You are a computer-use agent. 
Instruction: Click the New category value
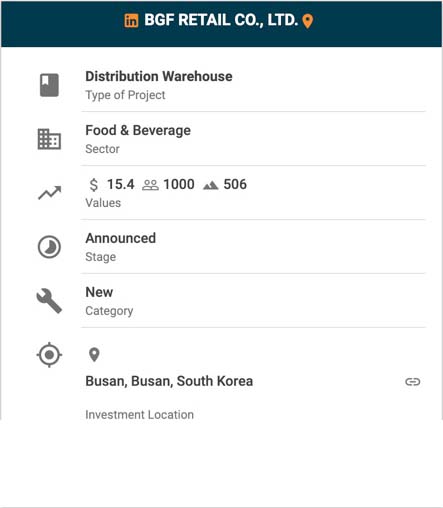(99, 292)
